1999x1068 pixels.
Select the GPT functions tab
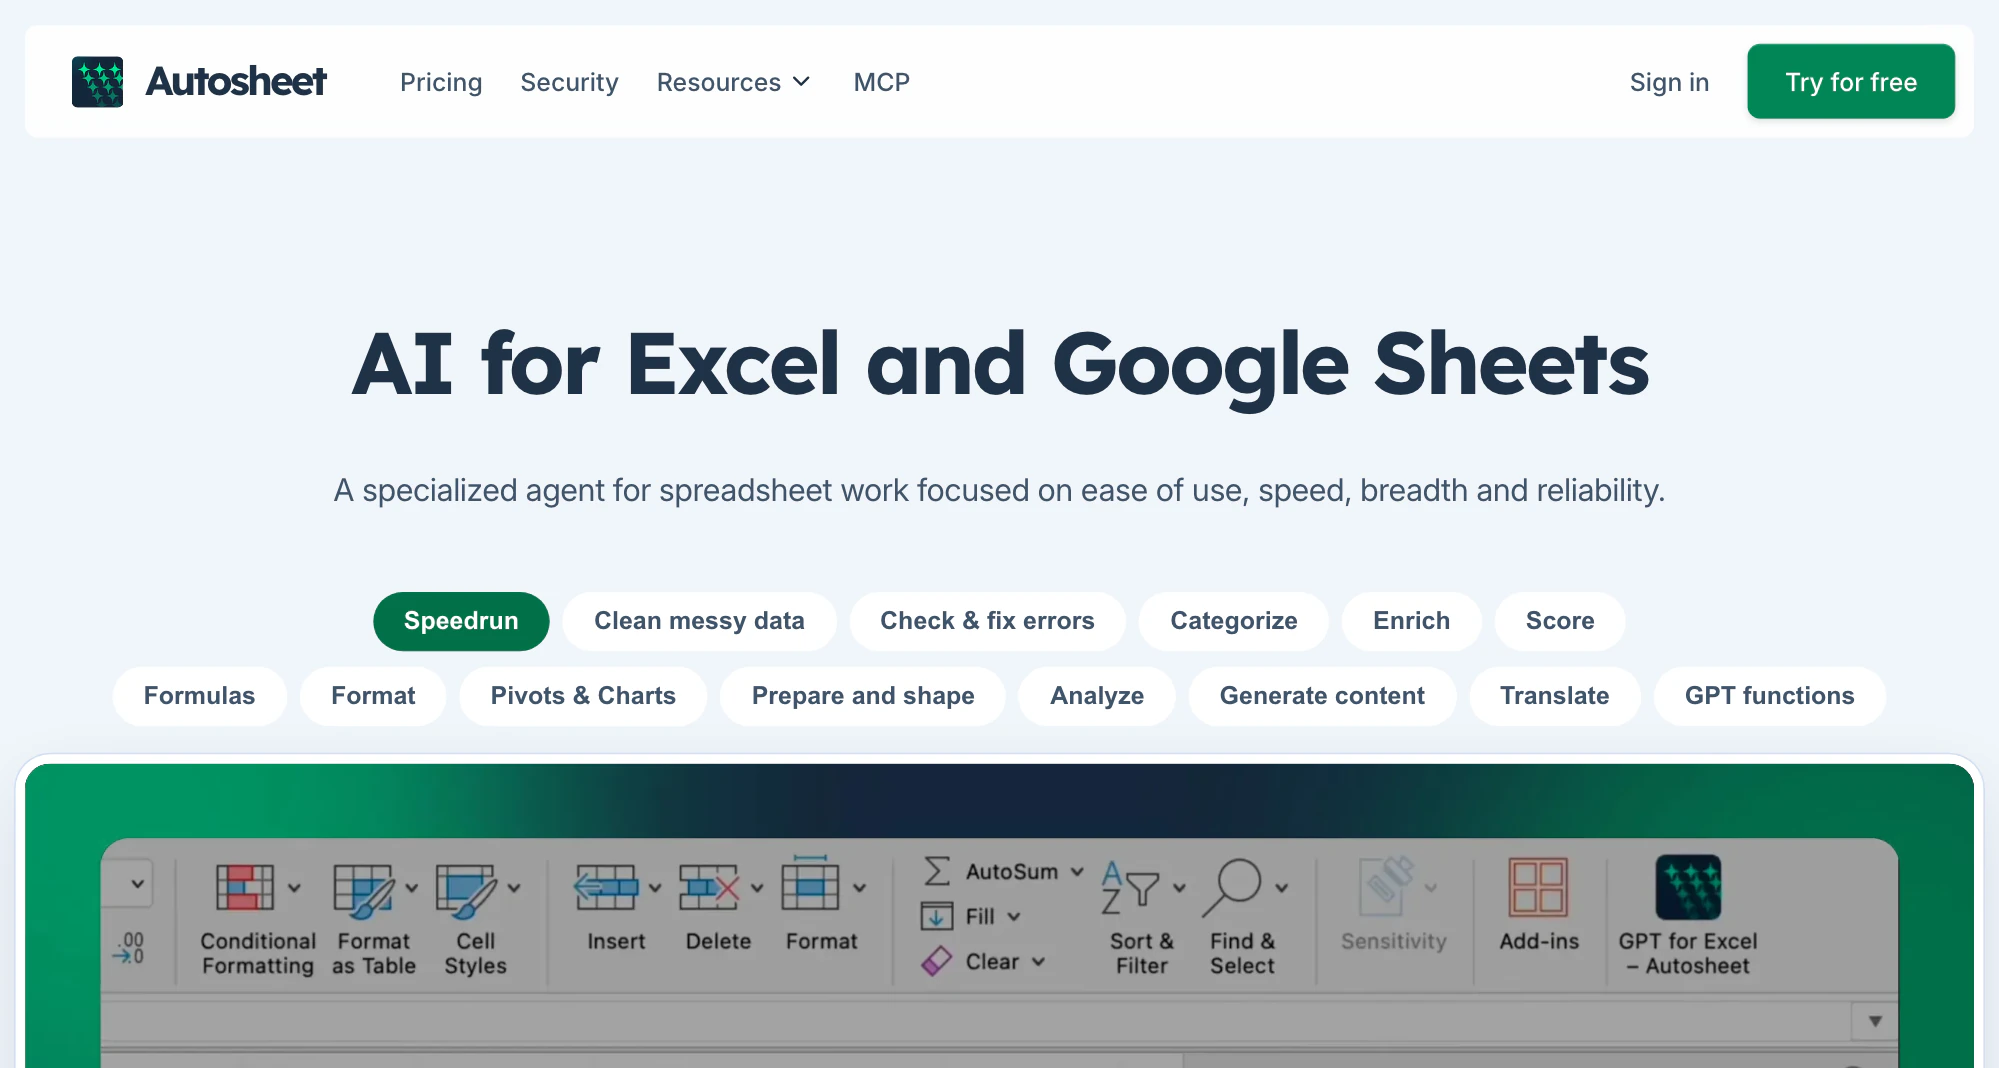pos(1770,696)
